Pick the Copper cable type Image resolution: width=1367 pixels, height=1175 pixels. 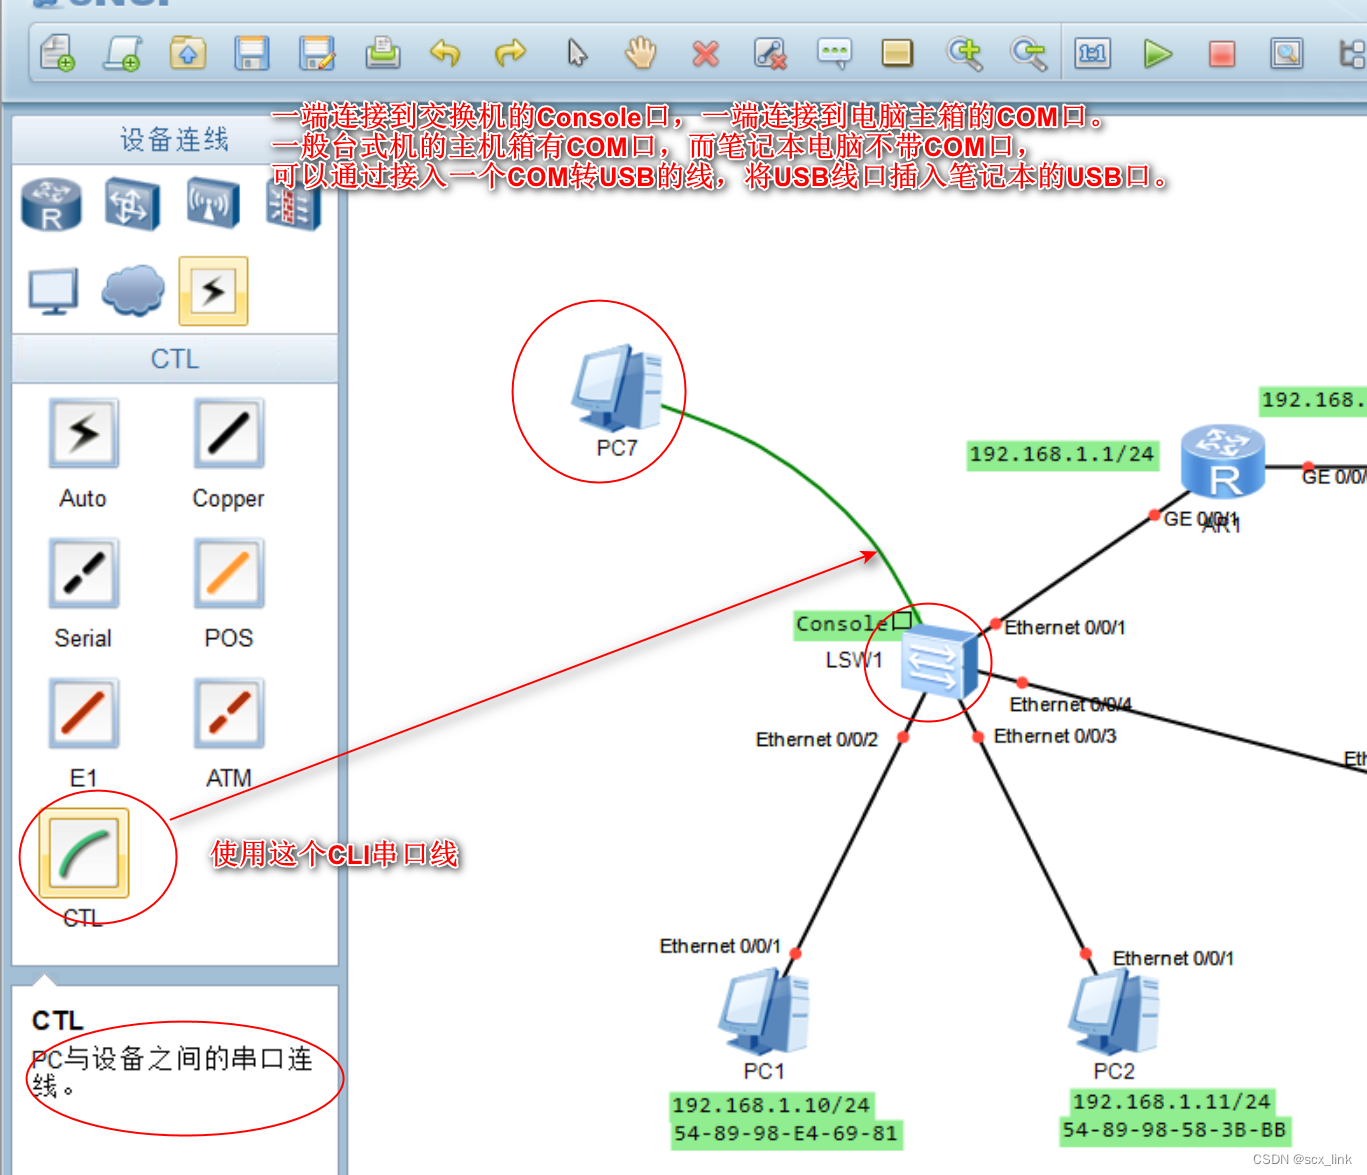tap(229, 433)
